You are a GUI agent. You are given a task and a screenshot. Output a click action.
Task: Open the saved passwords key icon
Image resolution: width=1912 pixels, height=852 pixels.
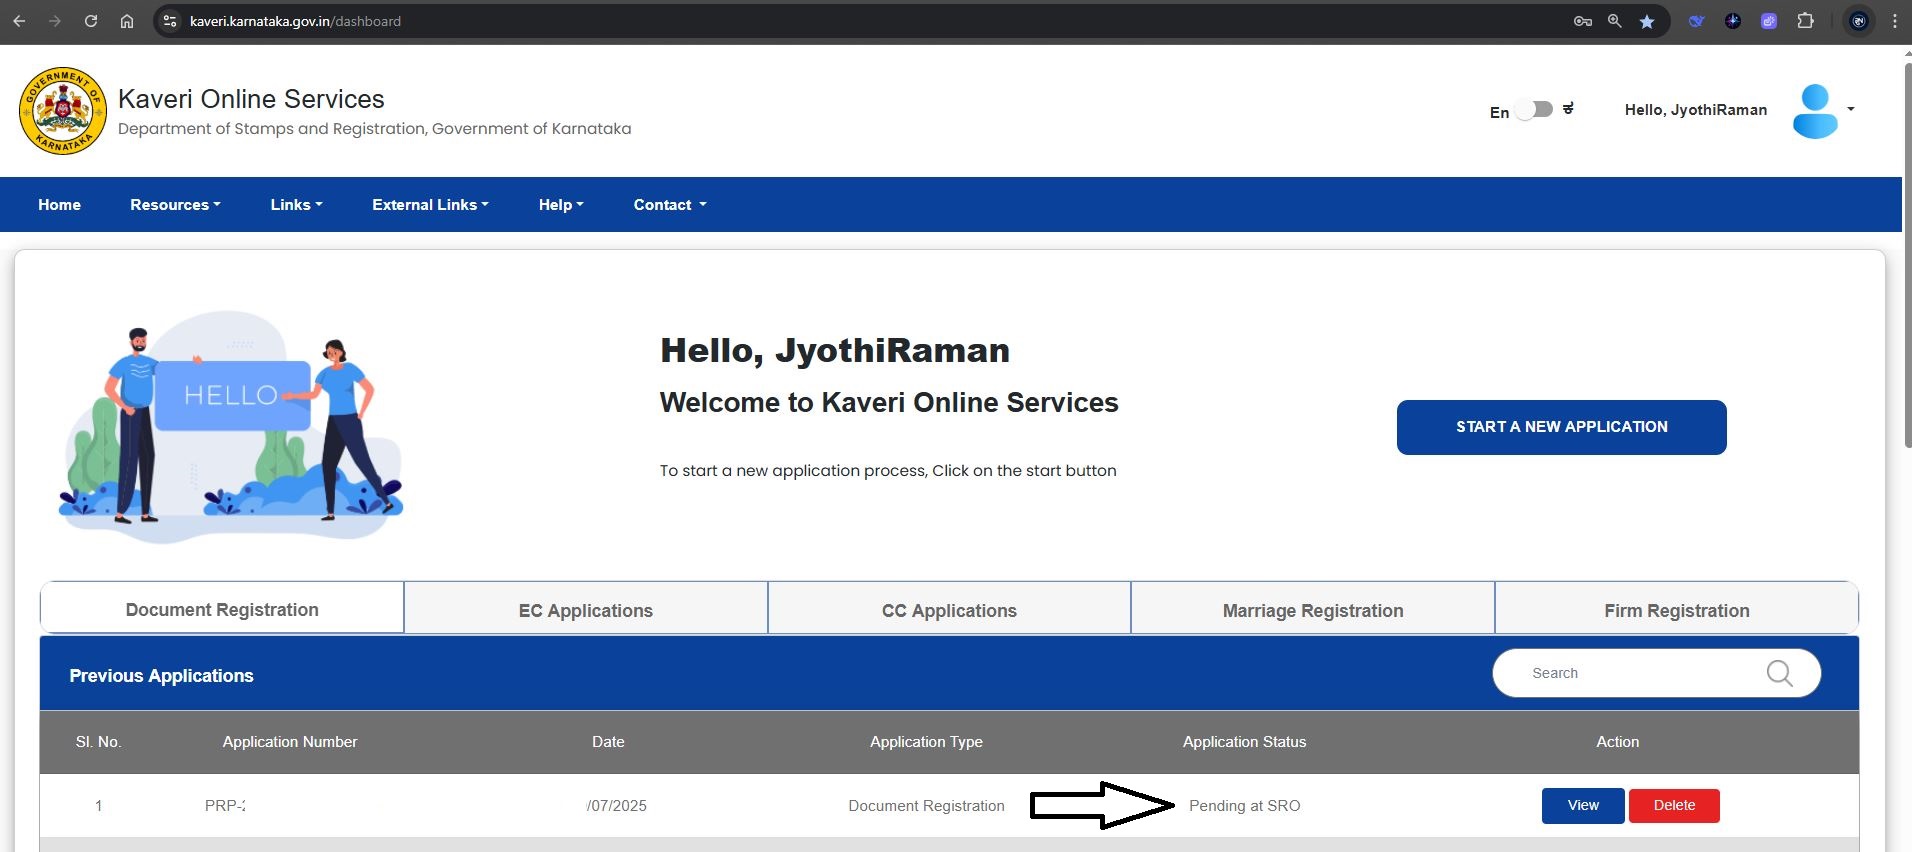coord(1582,21)
